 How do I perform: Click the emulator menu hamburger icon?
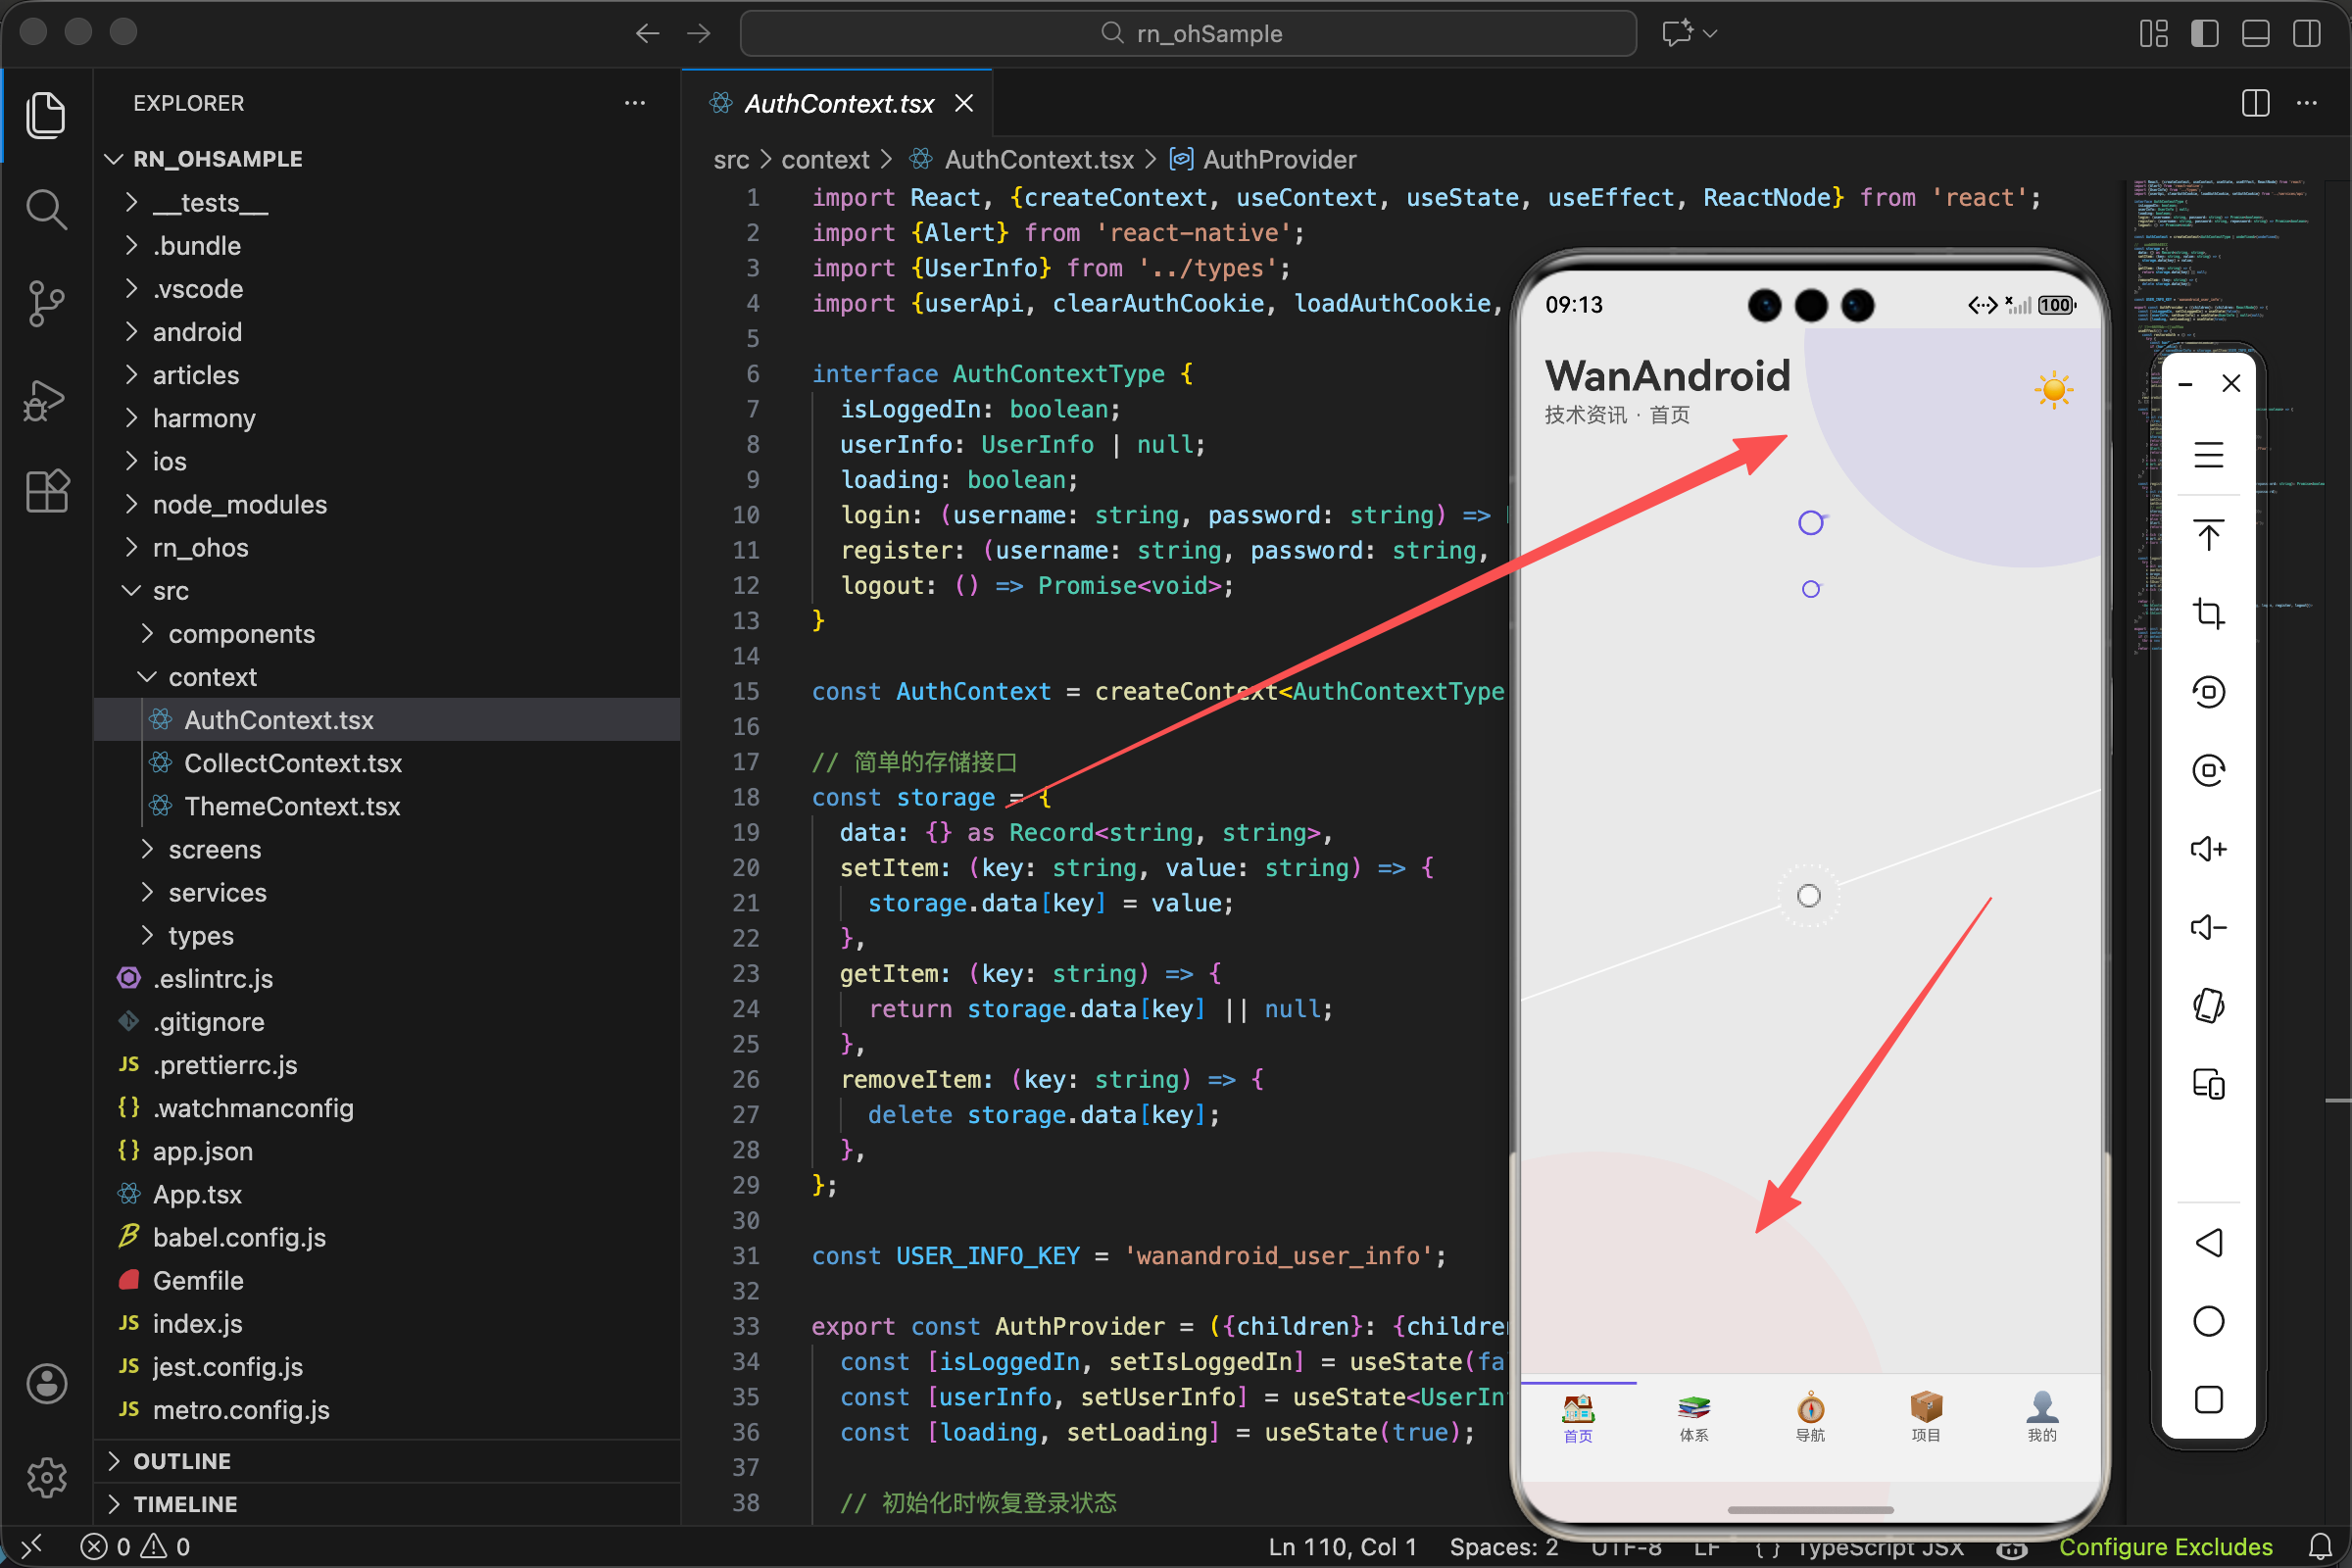point(2209,455)
